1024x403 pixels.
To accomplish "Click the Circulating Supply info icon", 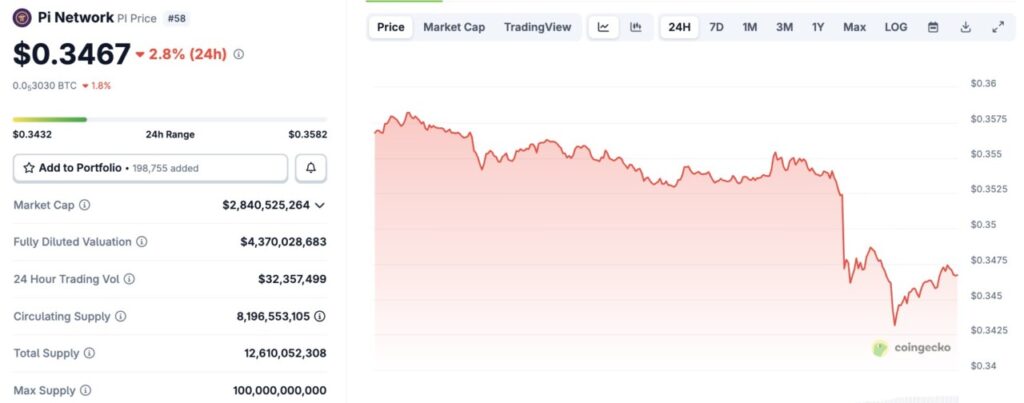I will 120,316.
